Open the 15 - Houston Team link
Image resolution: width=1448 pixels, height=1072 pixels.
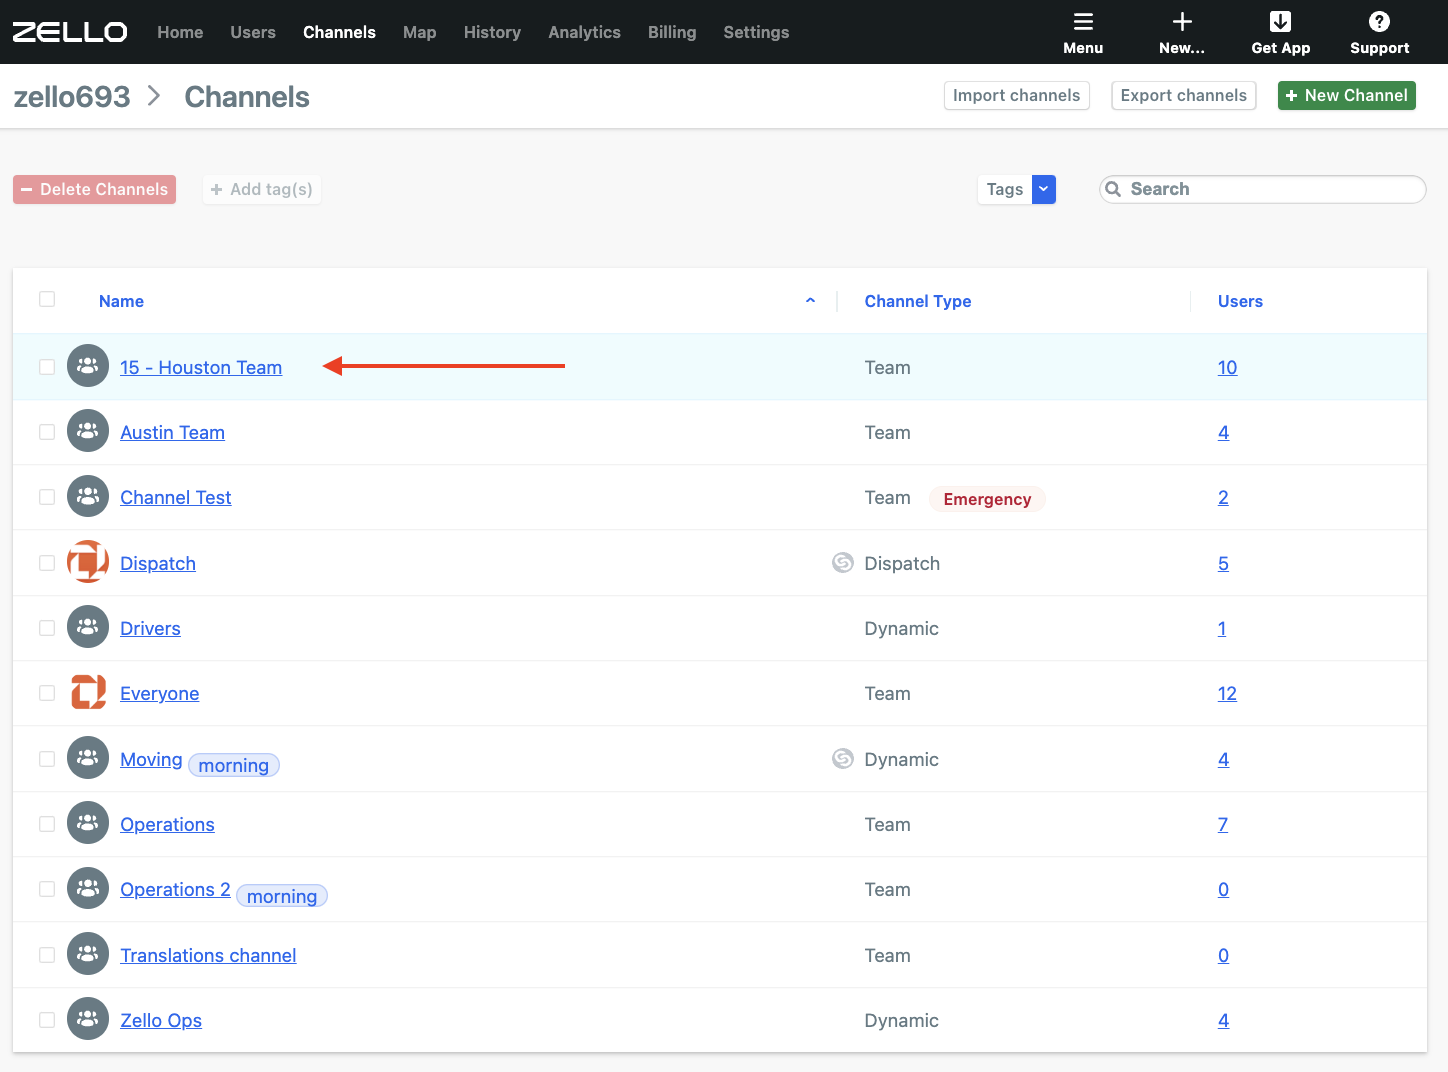[x=201, y=367]
